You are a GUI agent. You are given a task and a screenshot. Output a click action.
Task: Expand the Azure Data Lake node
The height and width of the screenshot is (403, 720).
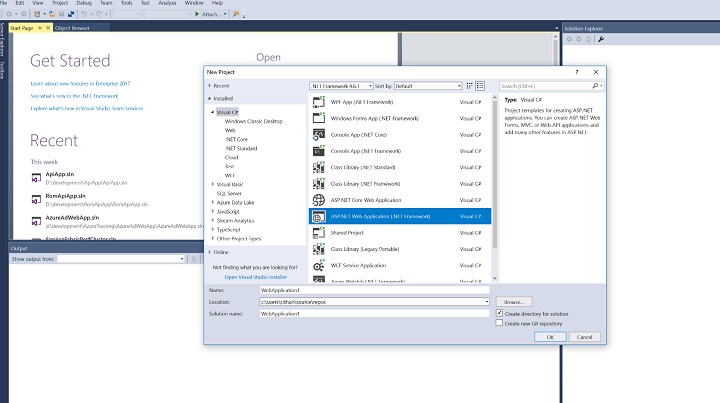pos(213,202)
